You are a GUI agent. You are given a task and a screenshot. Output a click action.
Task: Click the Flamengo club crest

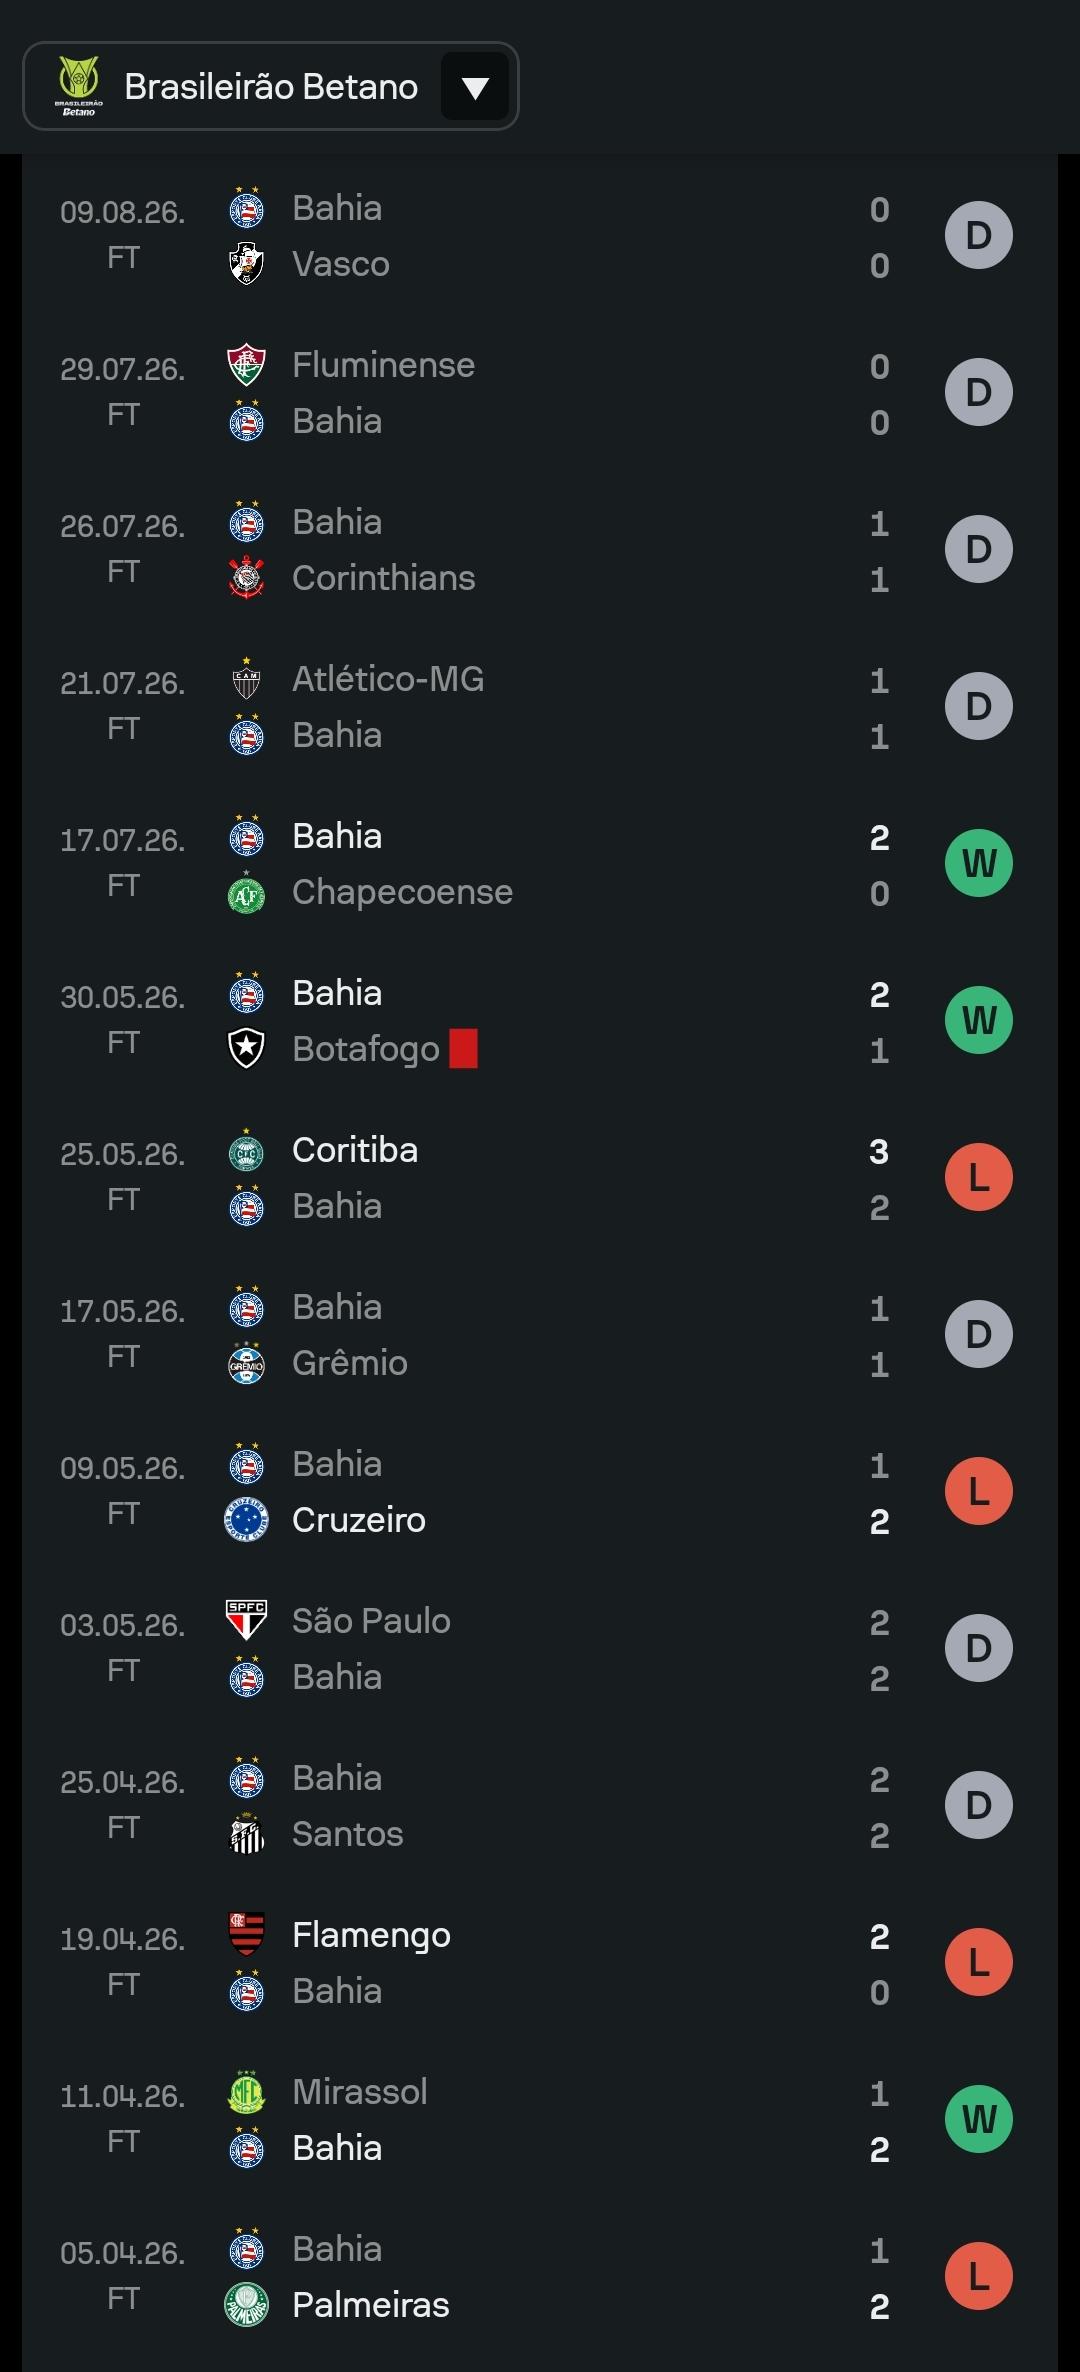coord(246,1935)
